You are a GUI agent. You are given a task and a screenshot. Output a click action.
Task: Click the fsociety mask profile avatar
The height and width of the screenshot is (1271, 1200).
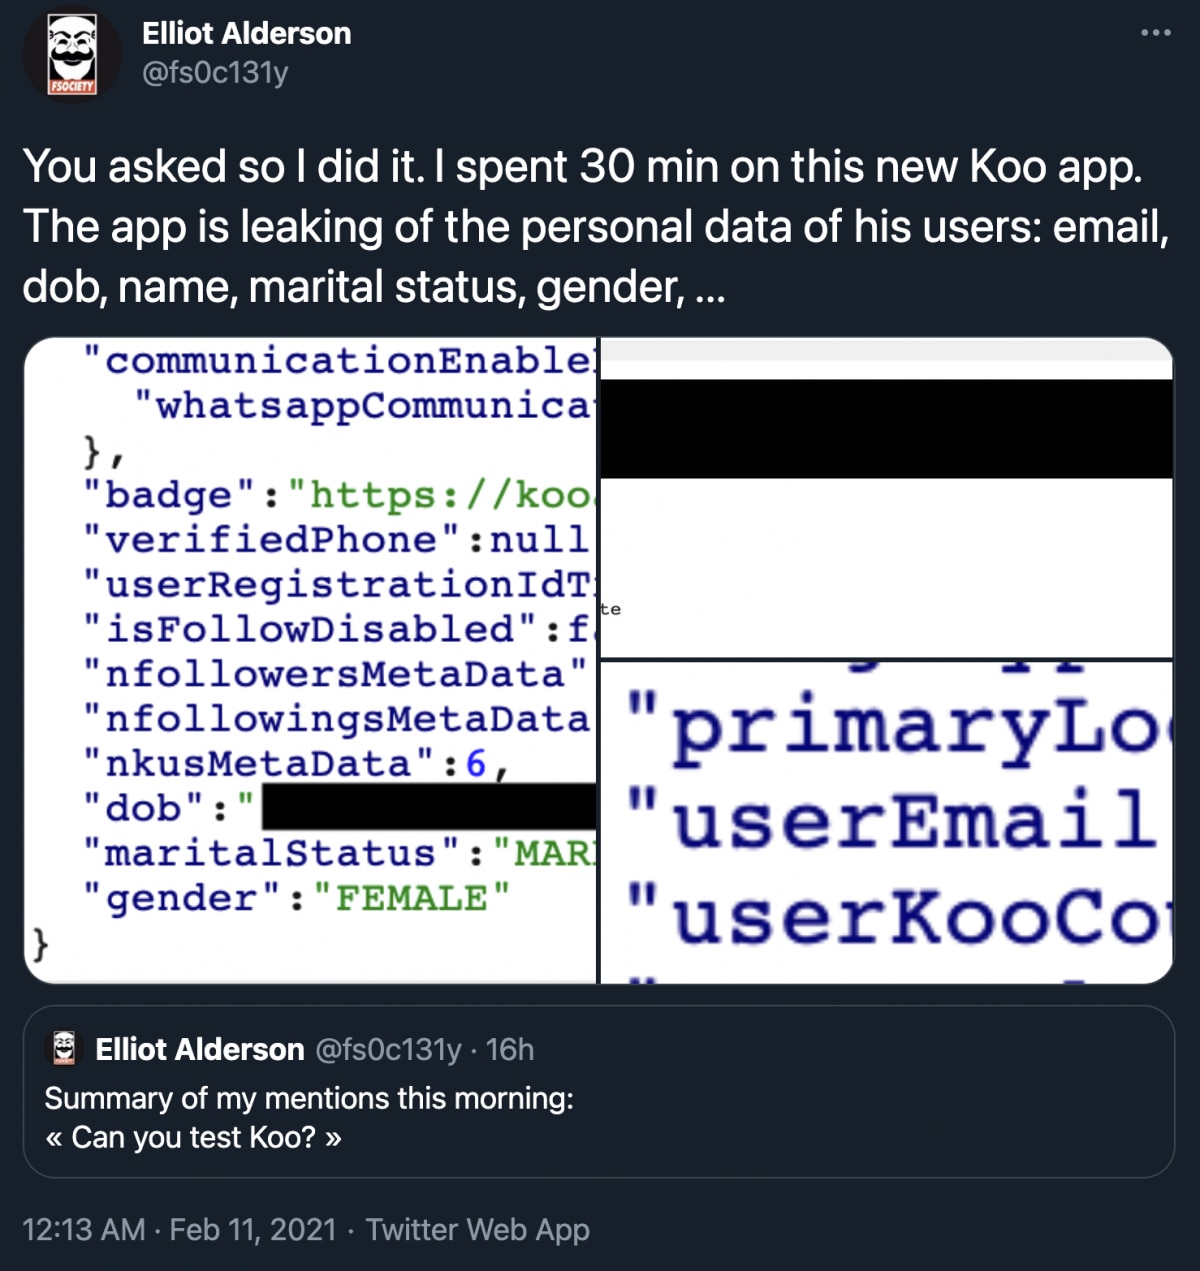tap(71, 57)
